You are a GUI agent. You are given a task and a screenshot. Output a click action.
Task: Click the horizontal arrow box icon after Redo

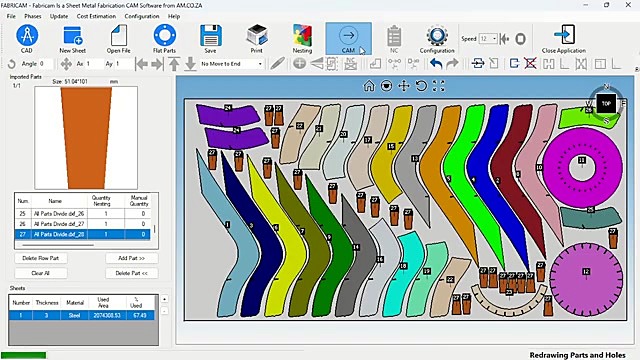pos(478,64)
